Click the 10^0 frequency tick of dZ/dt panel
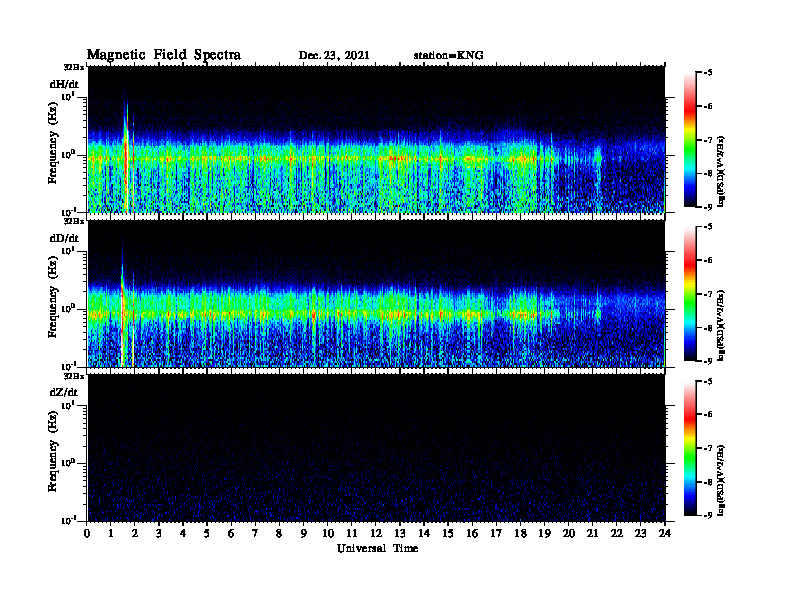The width and height of the screenshot is (792, 612). pyautogui.click(x=68, y=463)
